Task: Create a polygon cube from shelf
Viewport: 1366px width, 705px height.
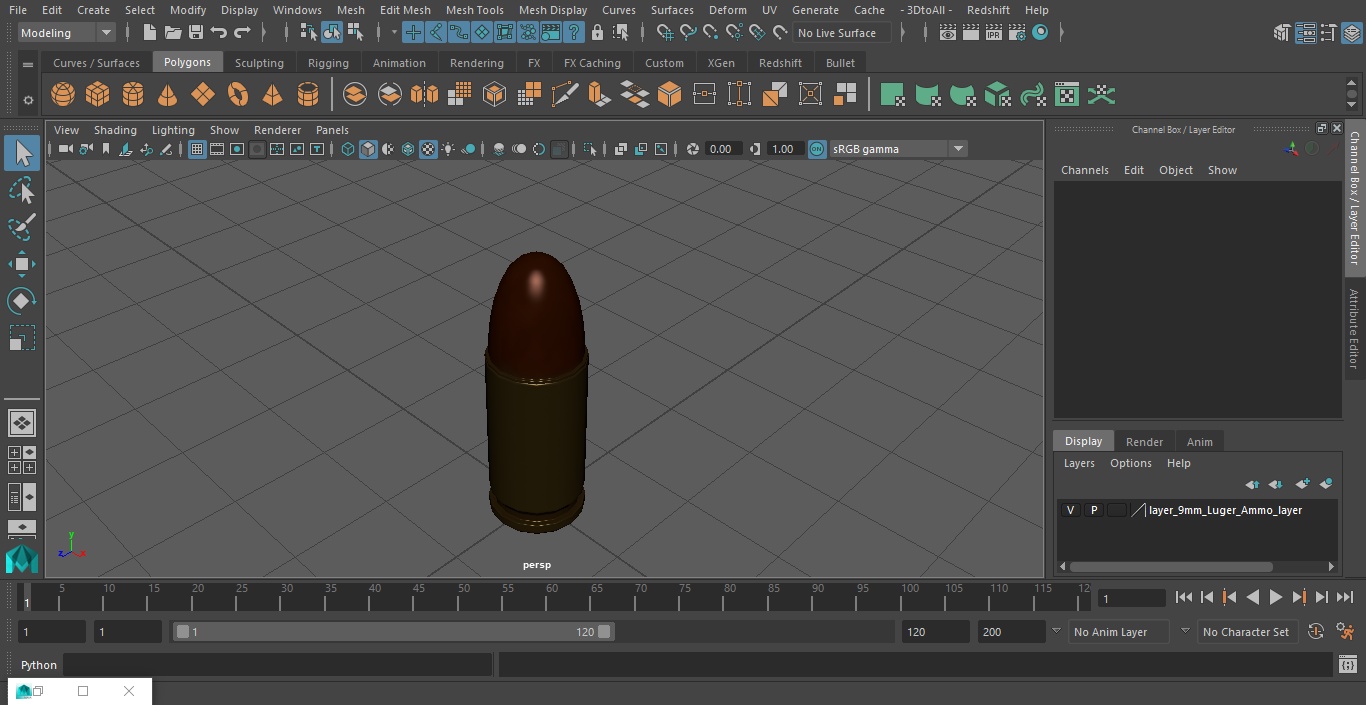Action: pyautogui.click(x=98, y=95)
